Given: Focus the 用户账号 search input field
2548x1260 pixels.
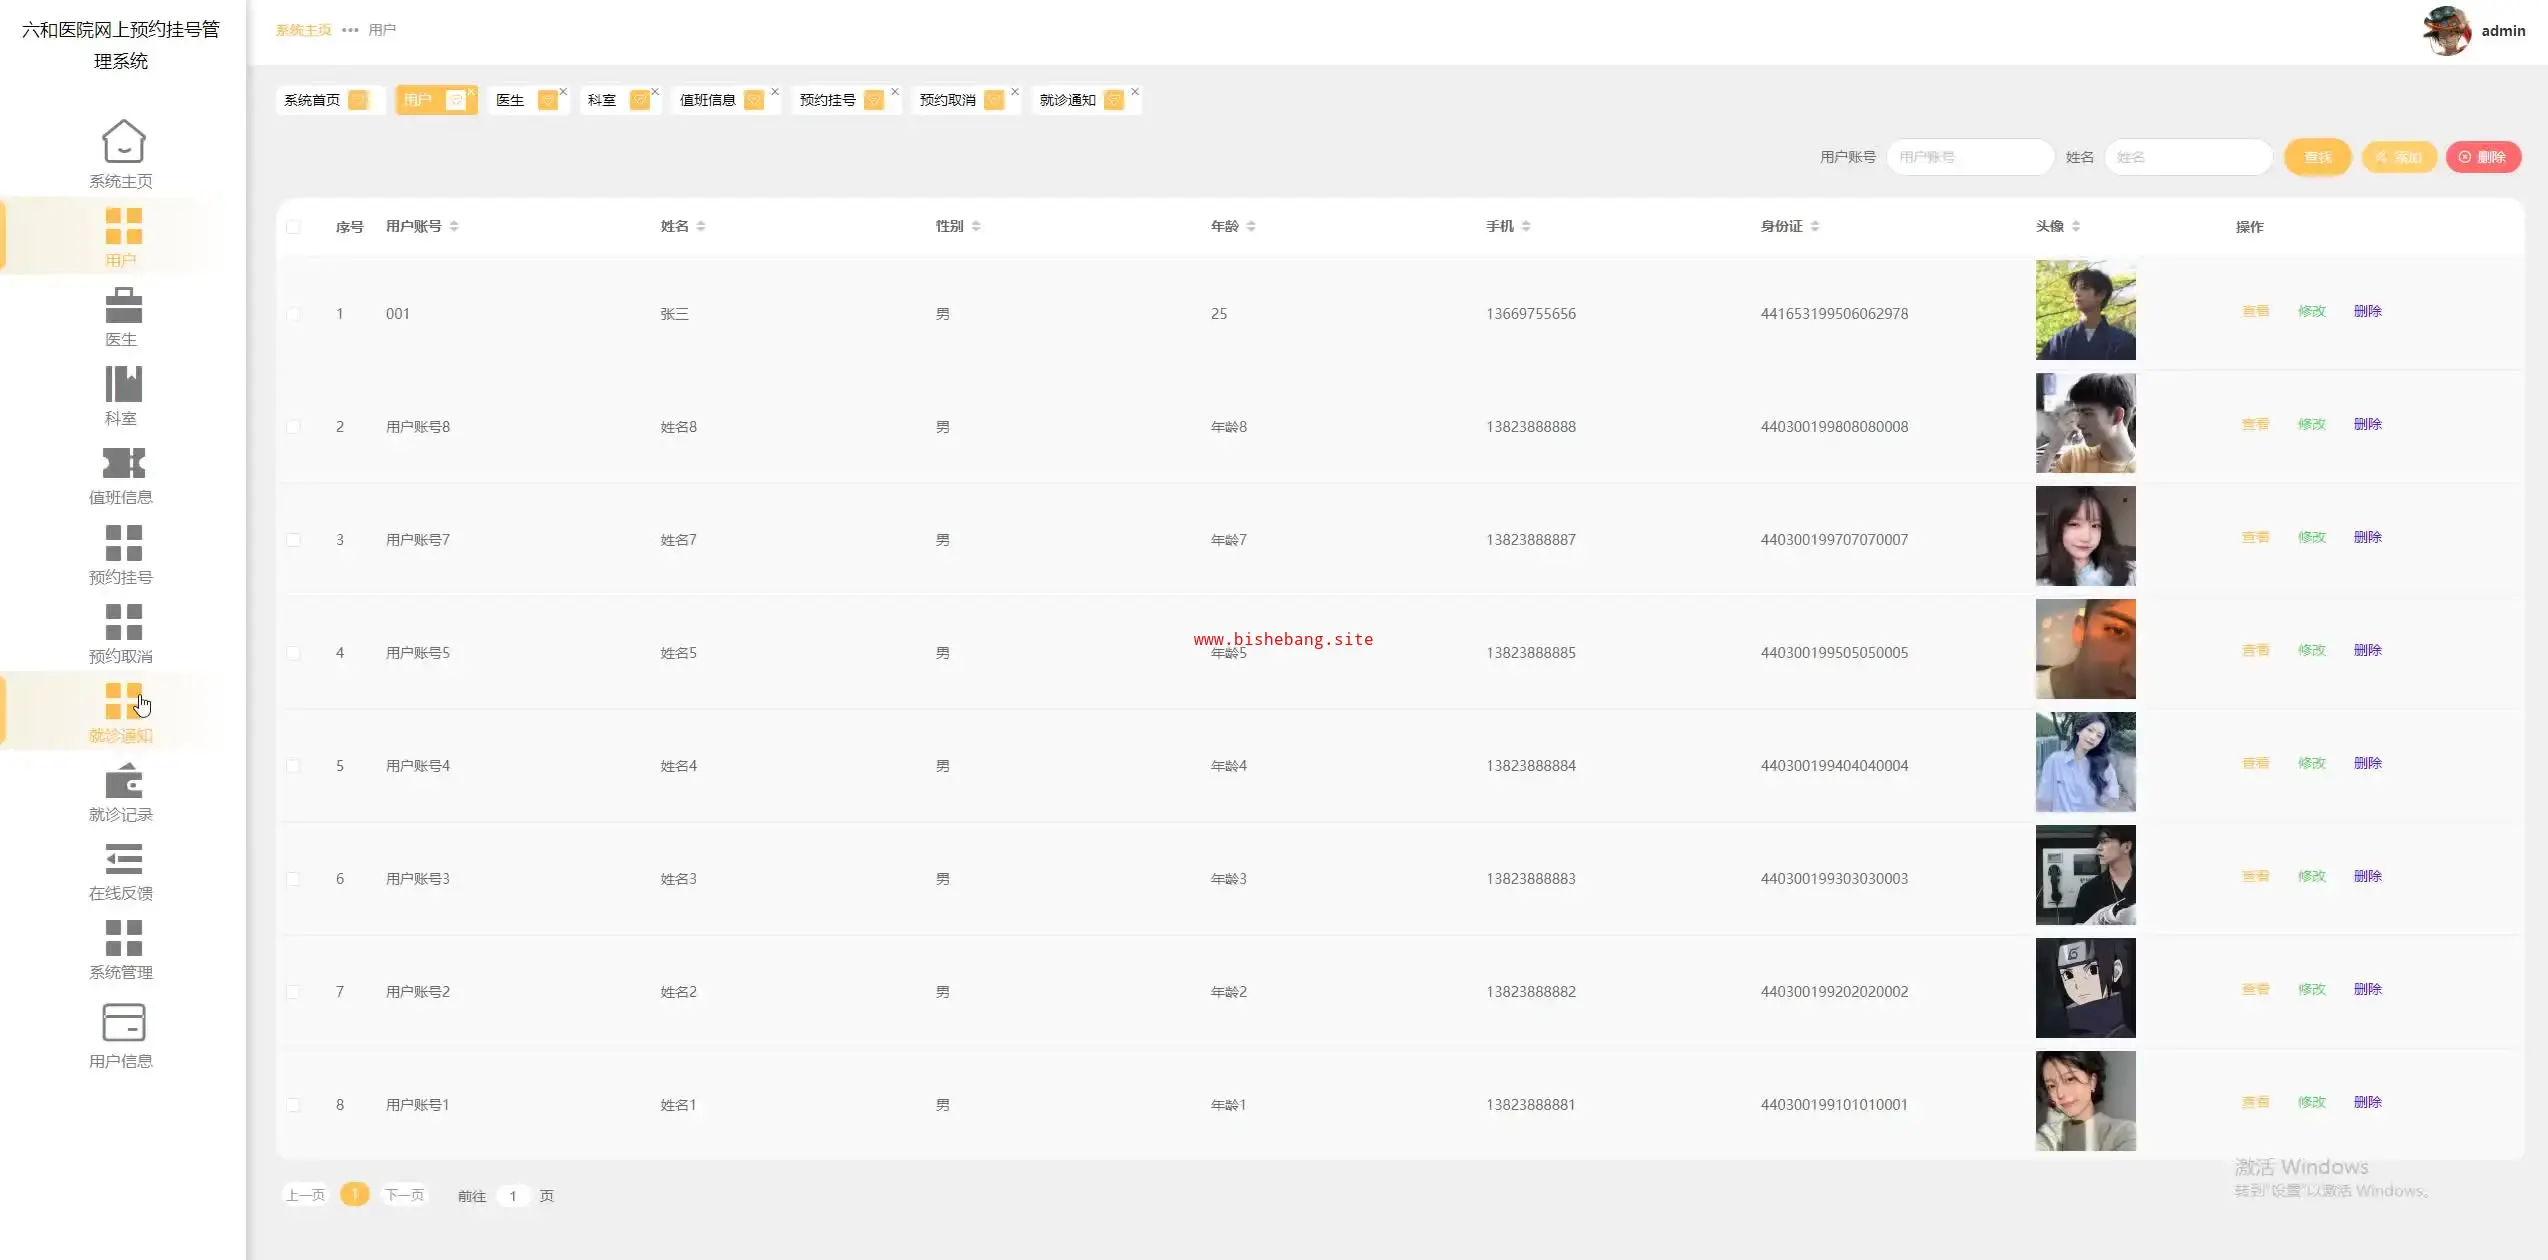Looking at the screenshot, I should [x=1969, y=157].
